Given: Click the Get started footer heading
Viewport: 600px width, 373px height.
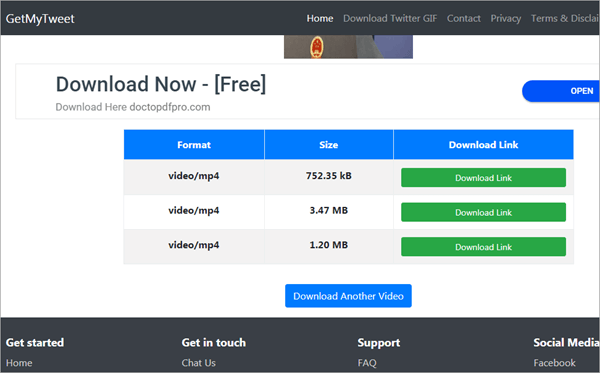Looking at the screenshot, I should click(35, 342).
